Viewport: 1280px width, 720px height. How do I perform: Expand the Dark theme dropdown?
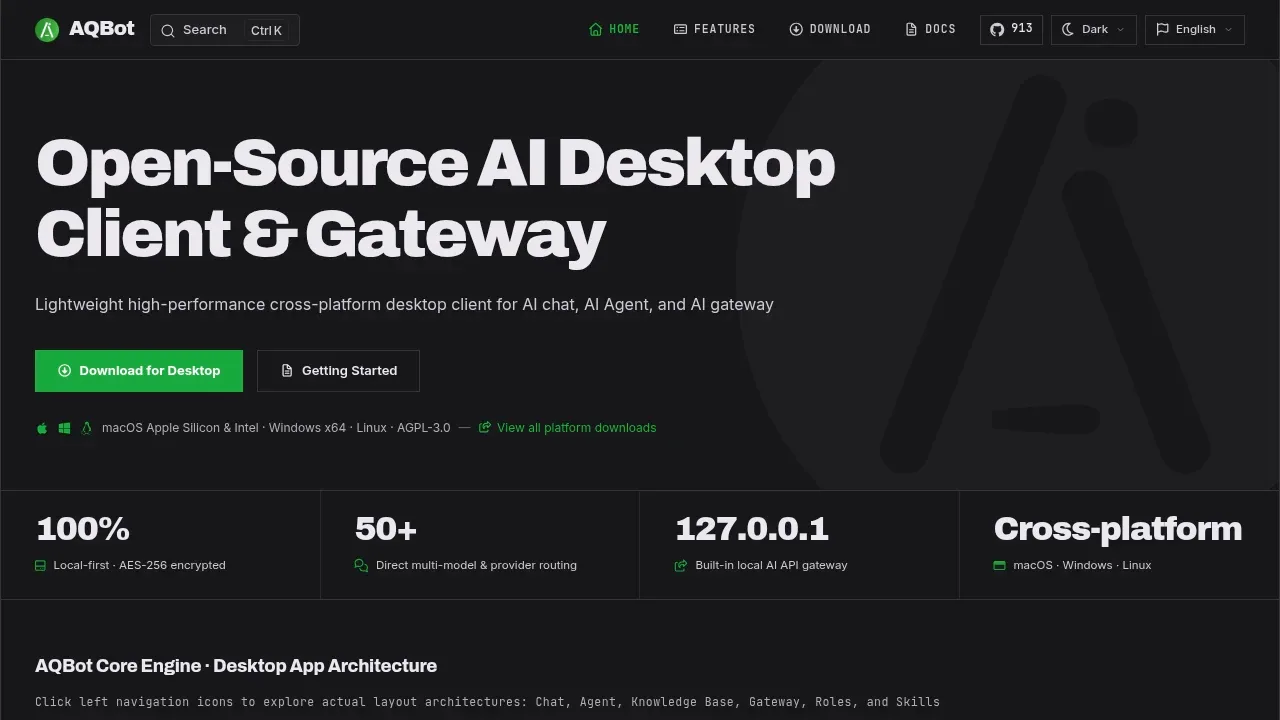coord(1094,29)
